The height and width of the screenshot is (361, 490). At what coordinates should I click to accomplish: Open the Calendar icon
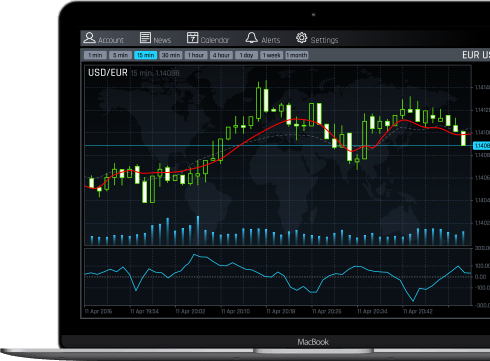(192, 37)
